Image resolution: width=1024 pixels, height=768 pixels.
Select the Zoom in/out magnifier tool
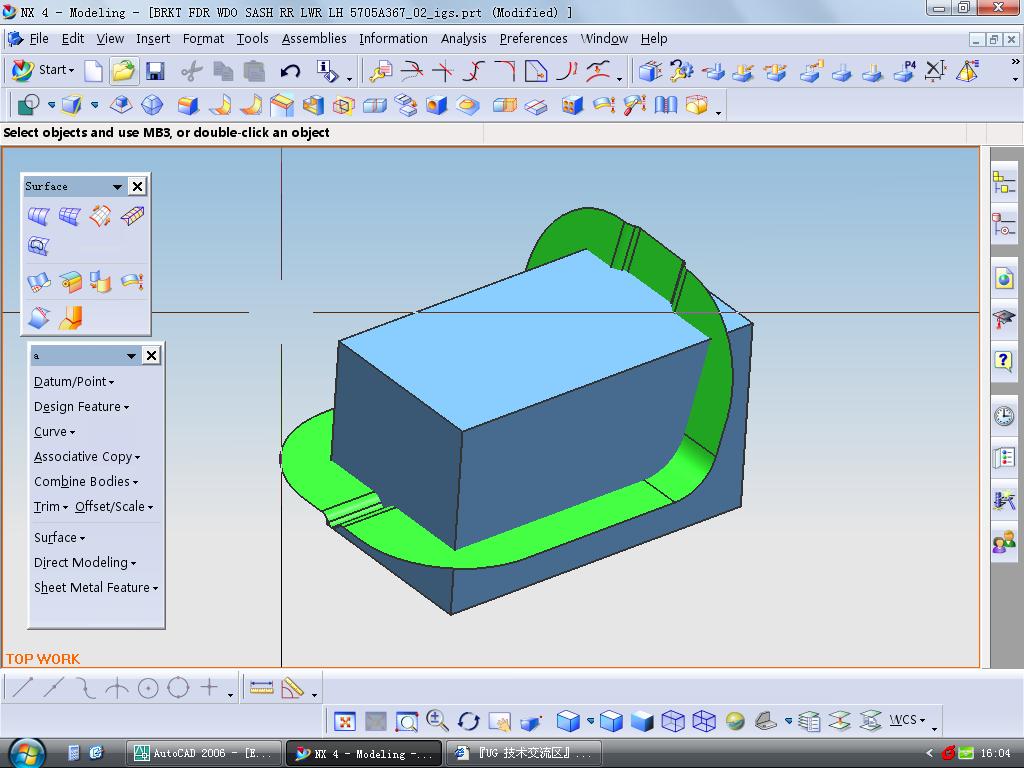click(x=437, y=721)
